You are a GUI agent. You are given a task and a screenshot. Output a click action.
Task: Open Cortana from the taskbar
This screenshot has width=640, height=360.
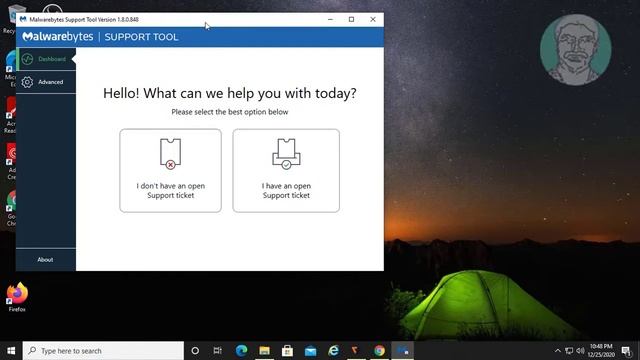pos(195,351)
